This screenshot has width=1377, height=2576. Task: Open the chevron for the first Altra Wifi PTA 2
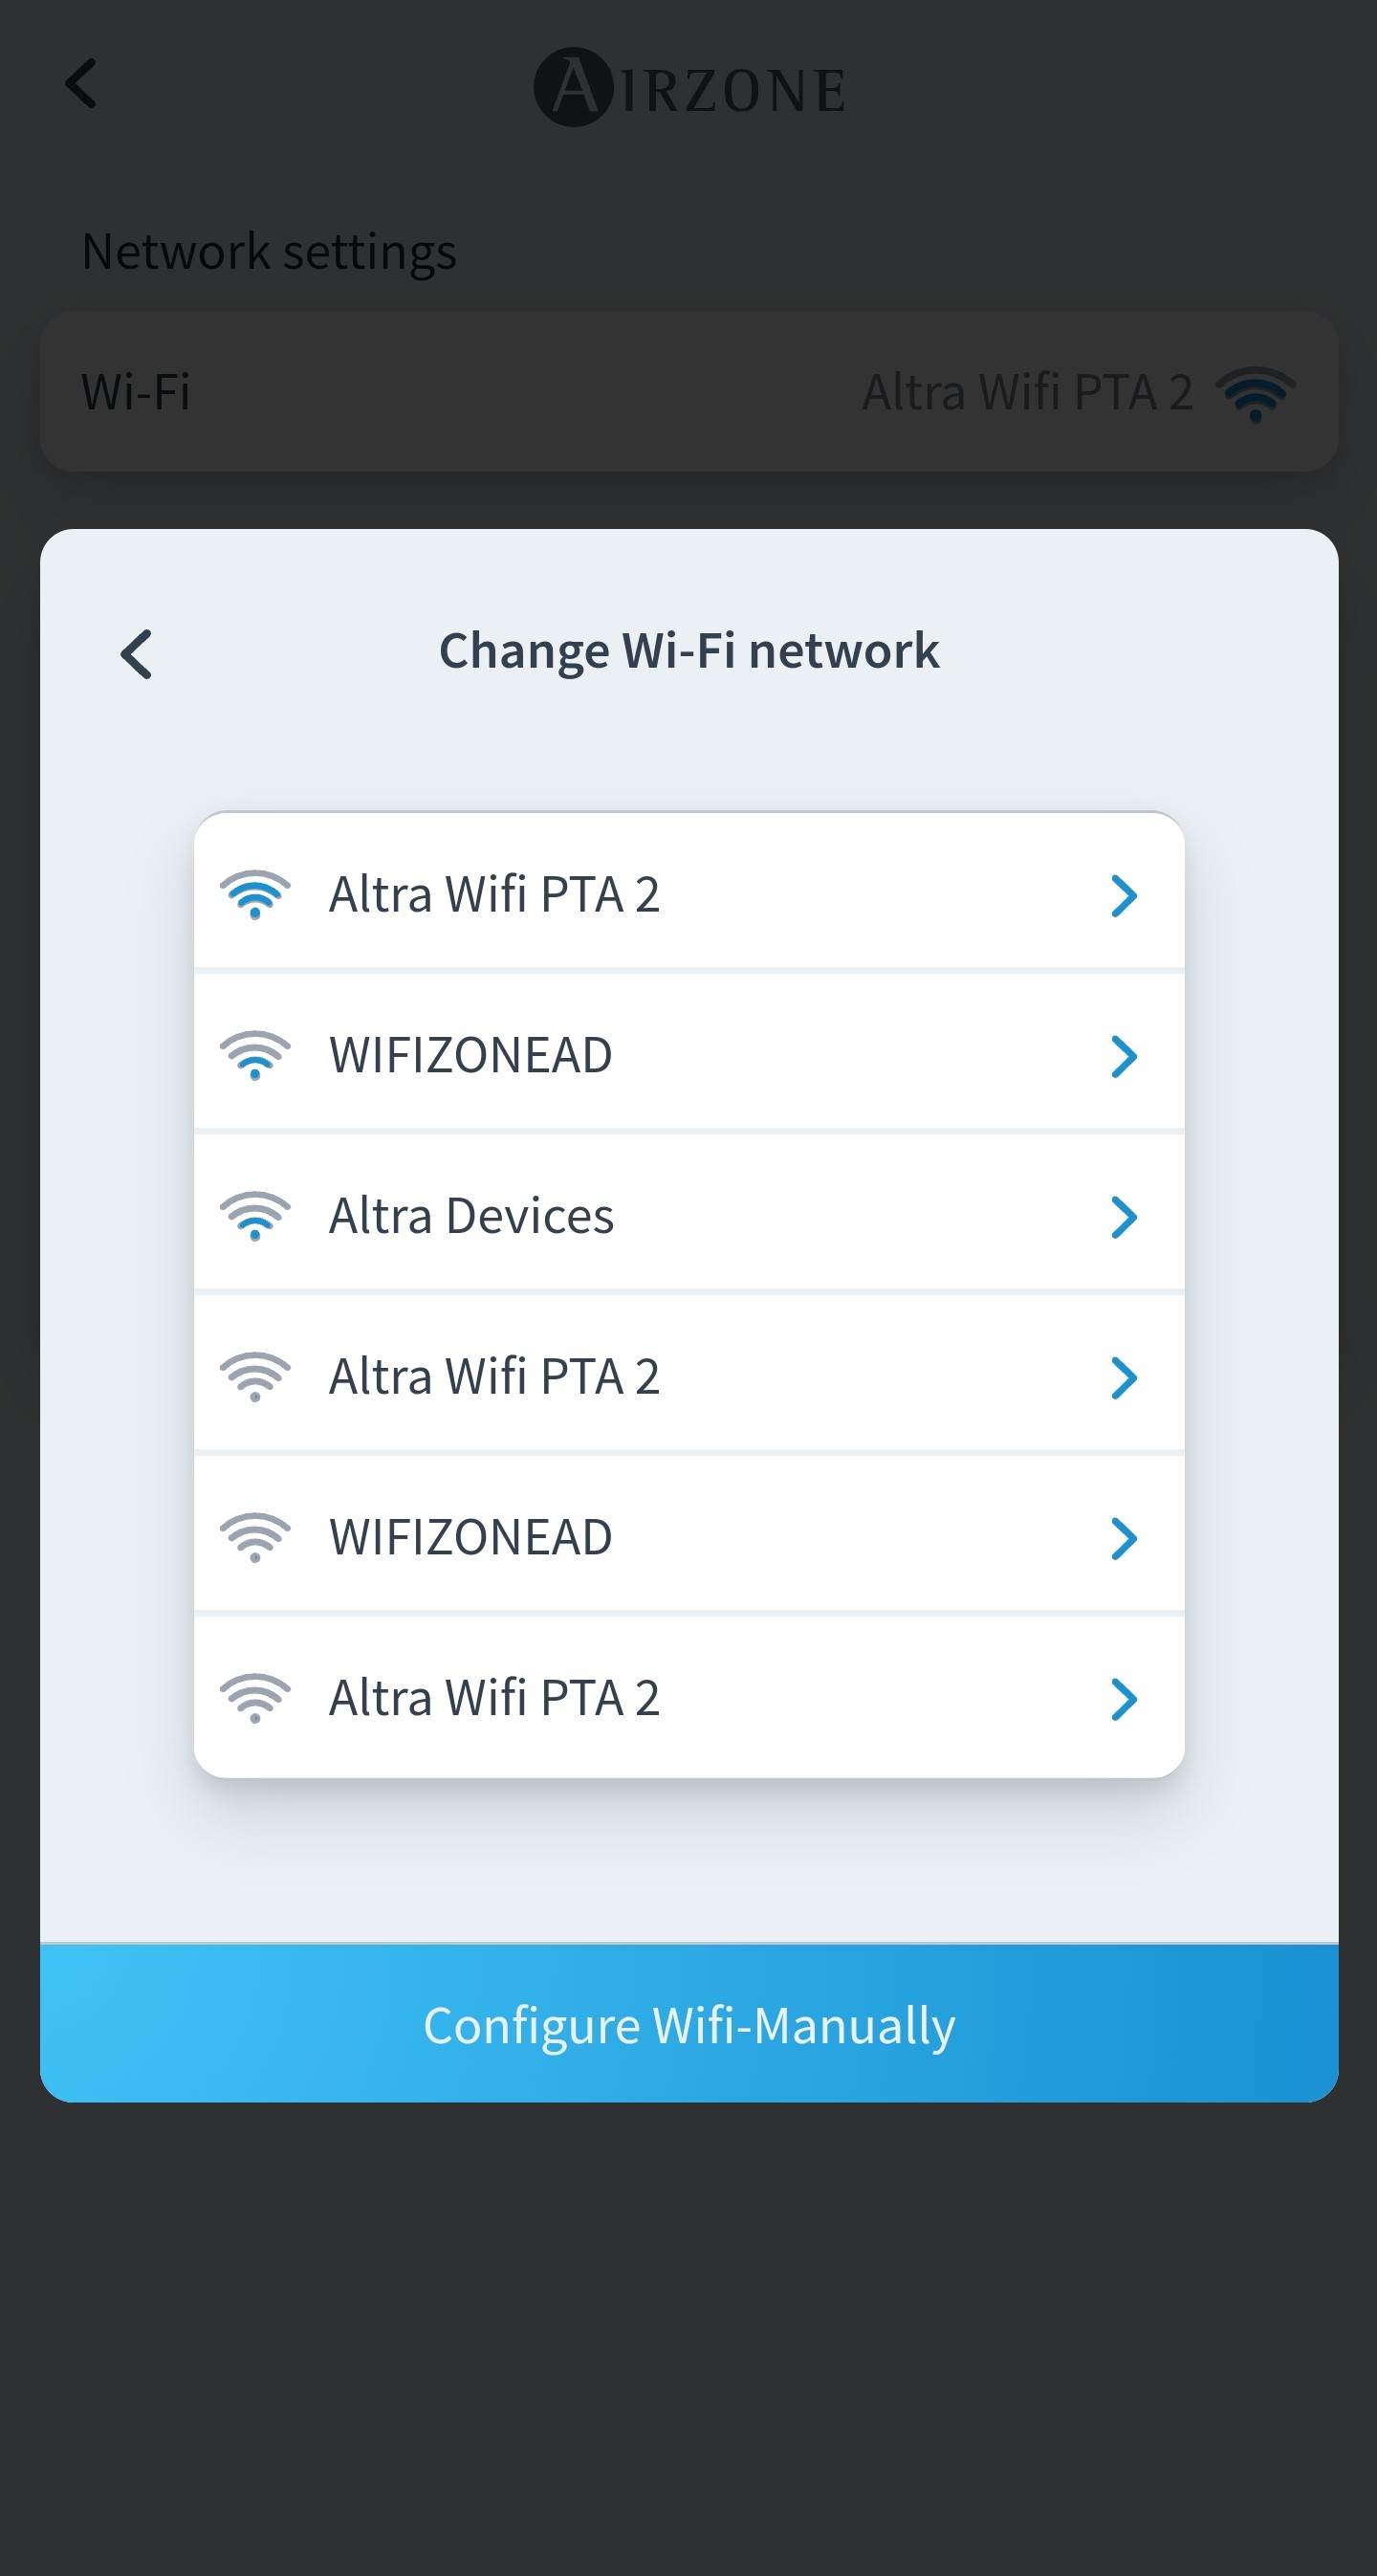tap(1124, 895)
